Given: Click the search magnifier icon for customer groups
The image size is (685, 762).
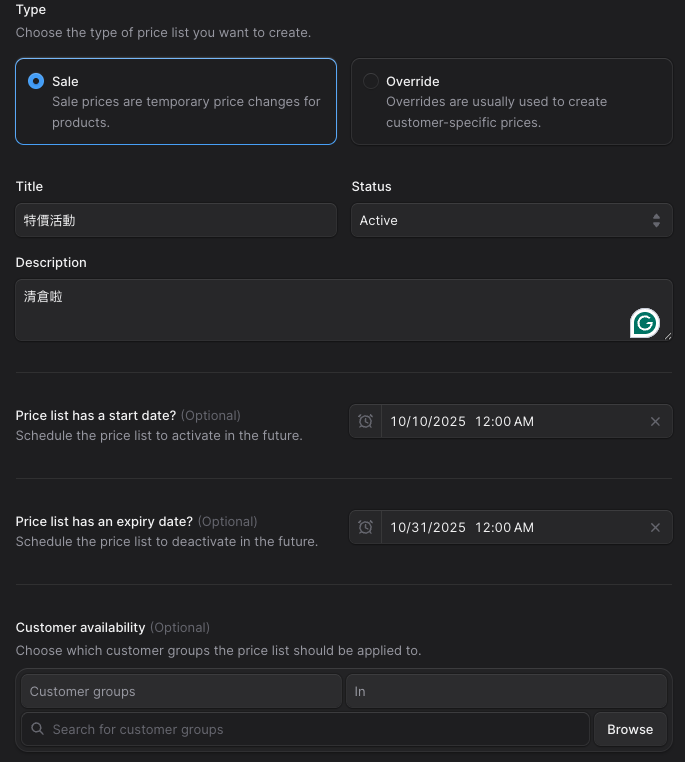Looking at the screenshot, I should coord(38,729).
